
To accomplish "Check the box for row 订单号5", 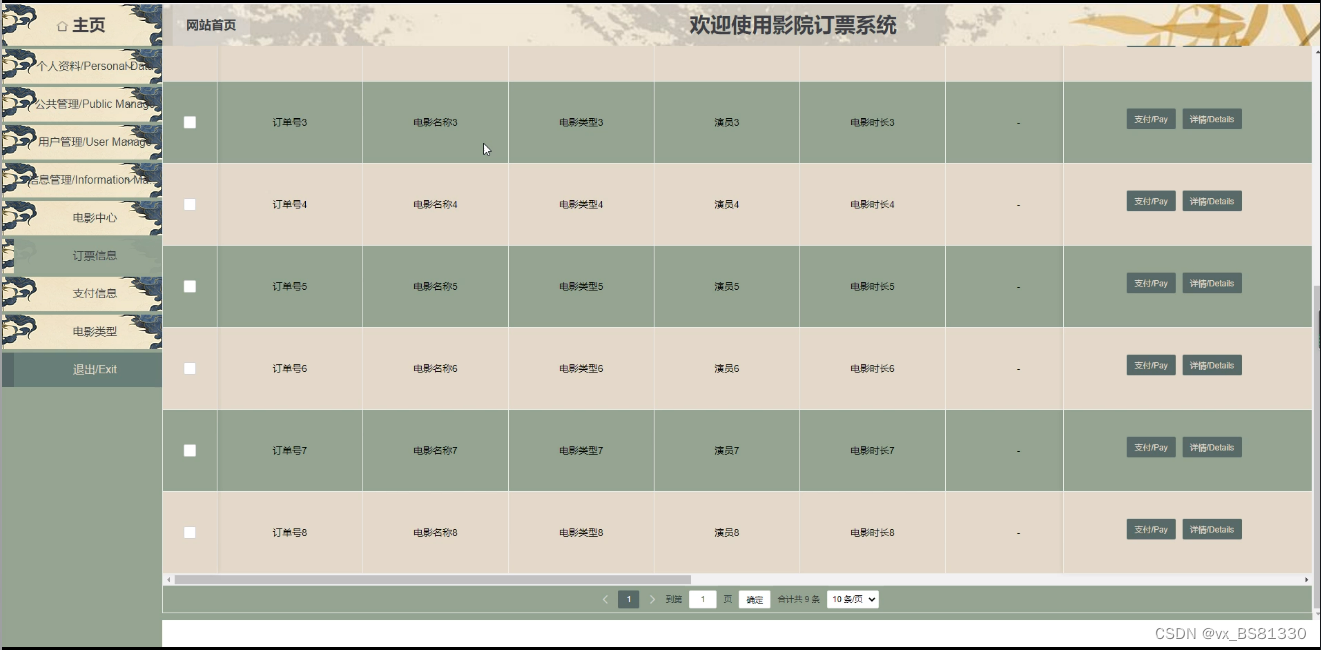I will pyautogui.click(x=190, y=286).
